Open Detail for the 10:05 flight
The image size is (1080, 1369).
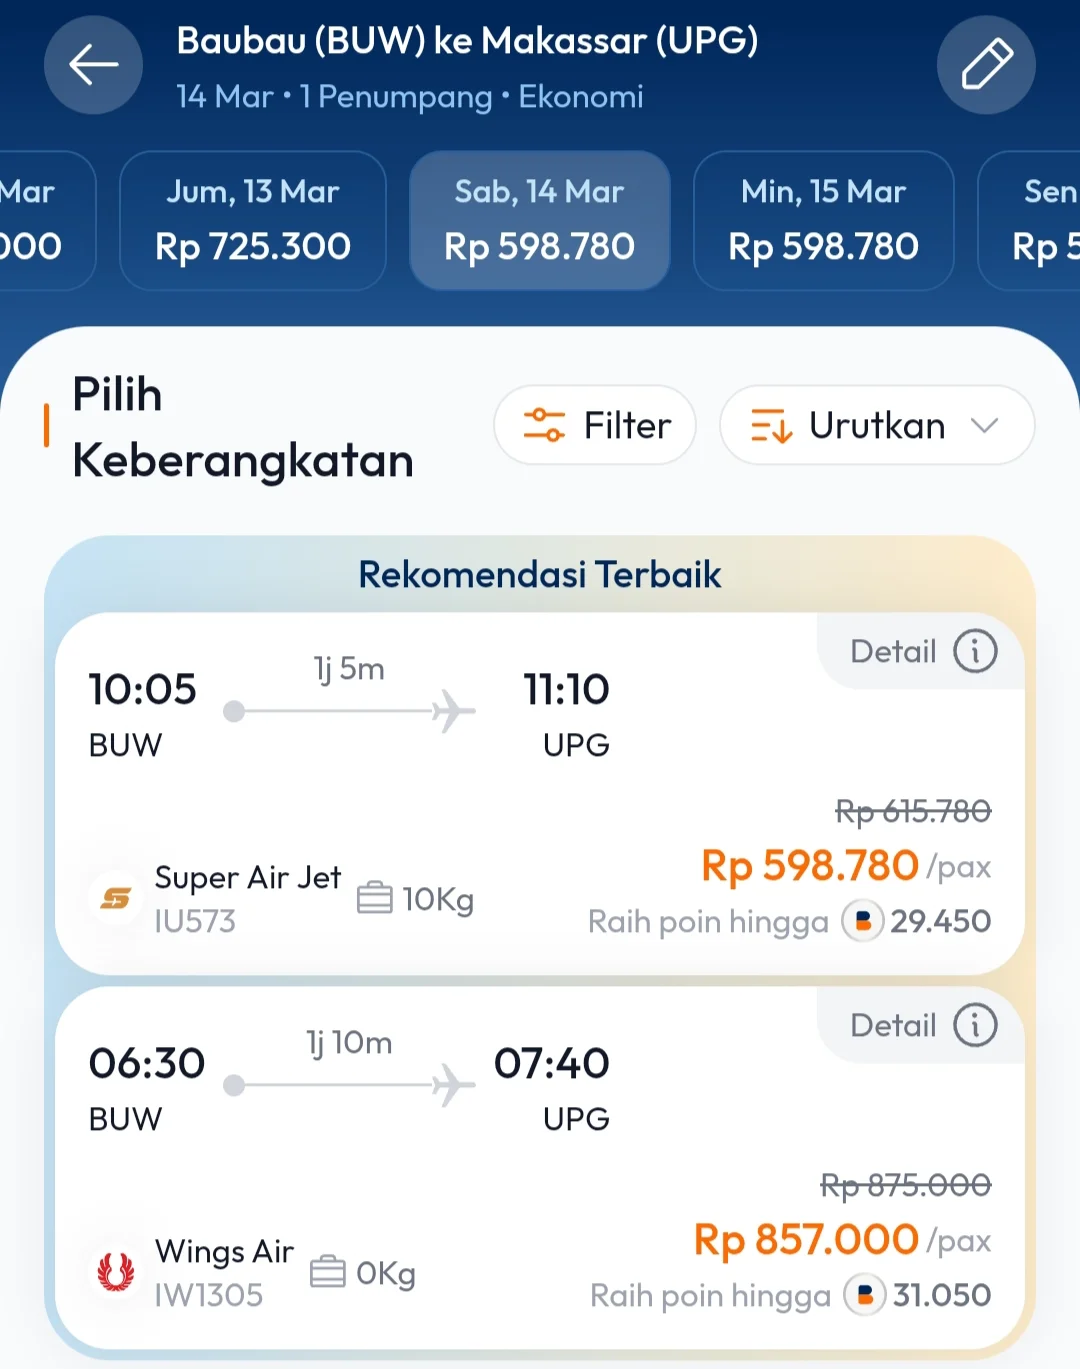click(894, 652)
